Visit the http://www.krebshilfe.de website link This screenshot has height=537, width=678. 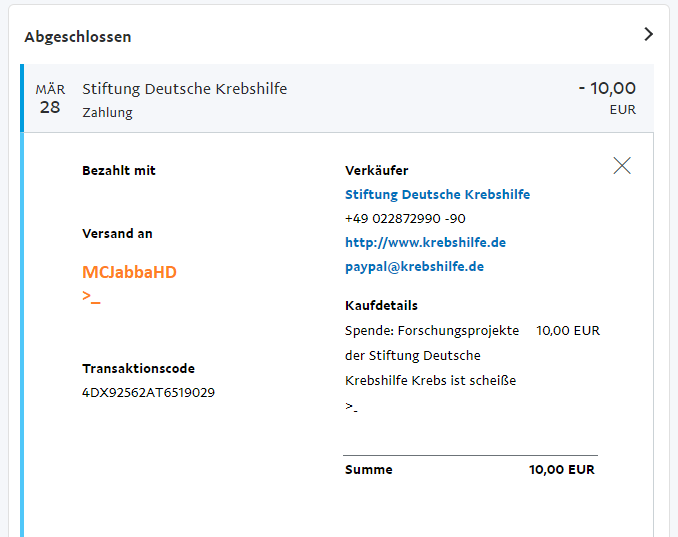pos(425,243)
